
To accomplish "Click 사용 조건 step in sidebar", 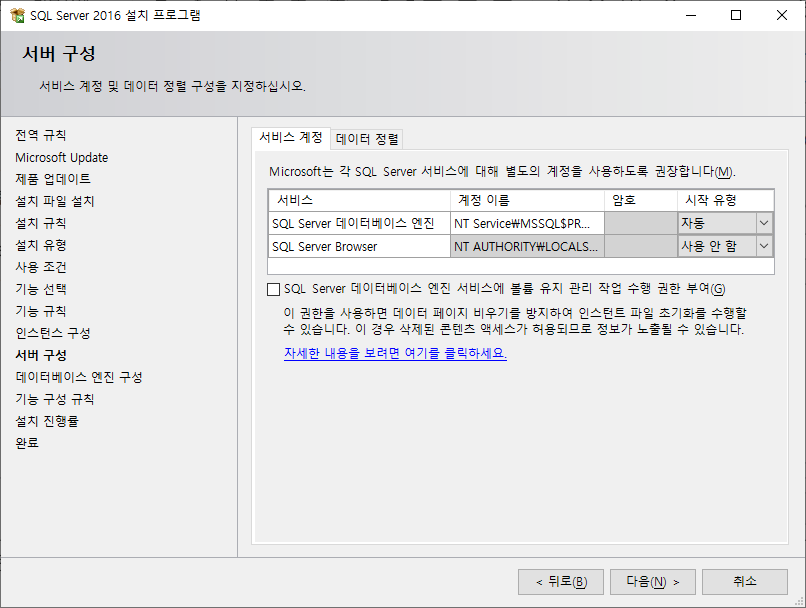I will (x=41, y=267).
